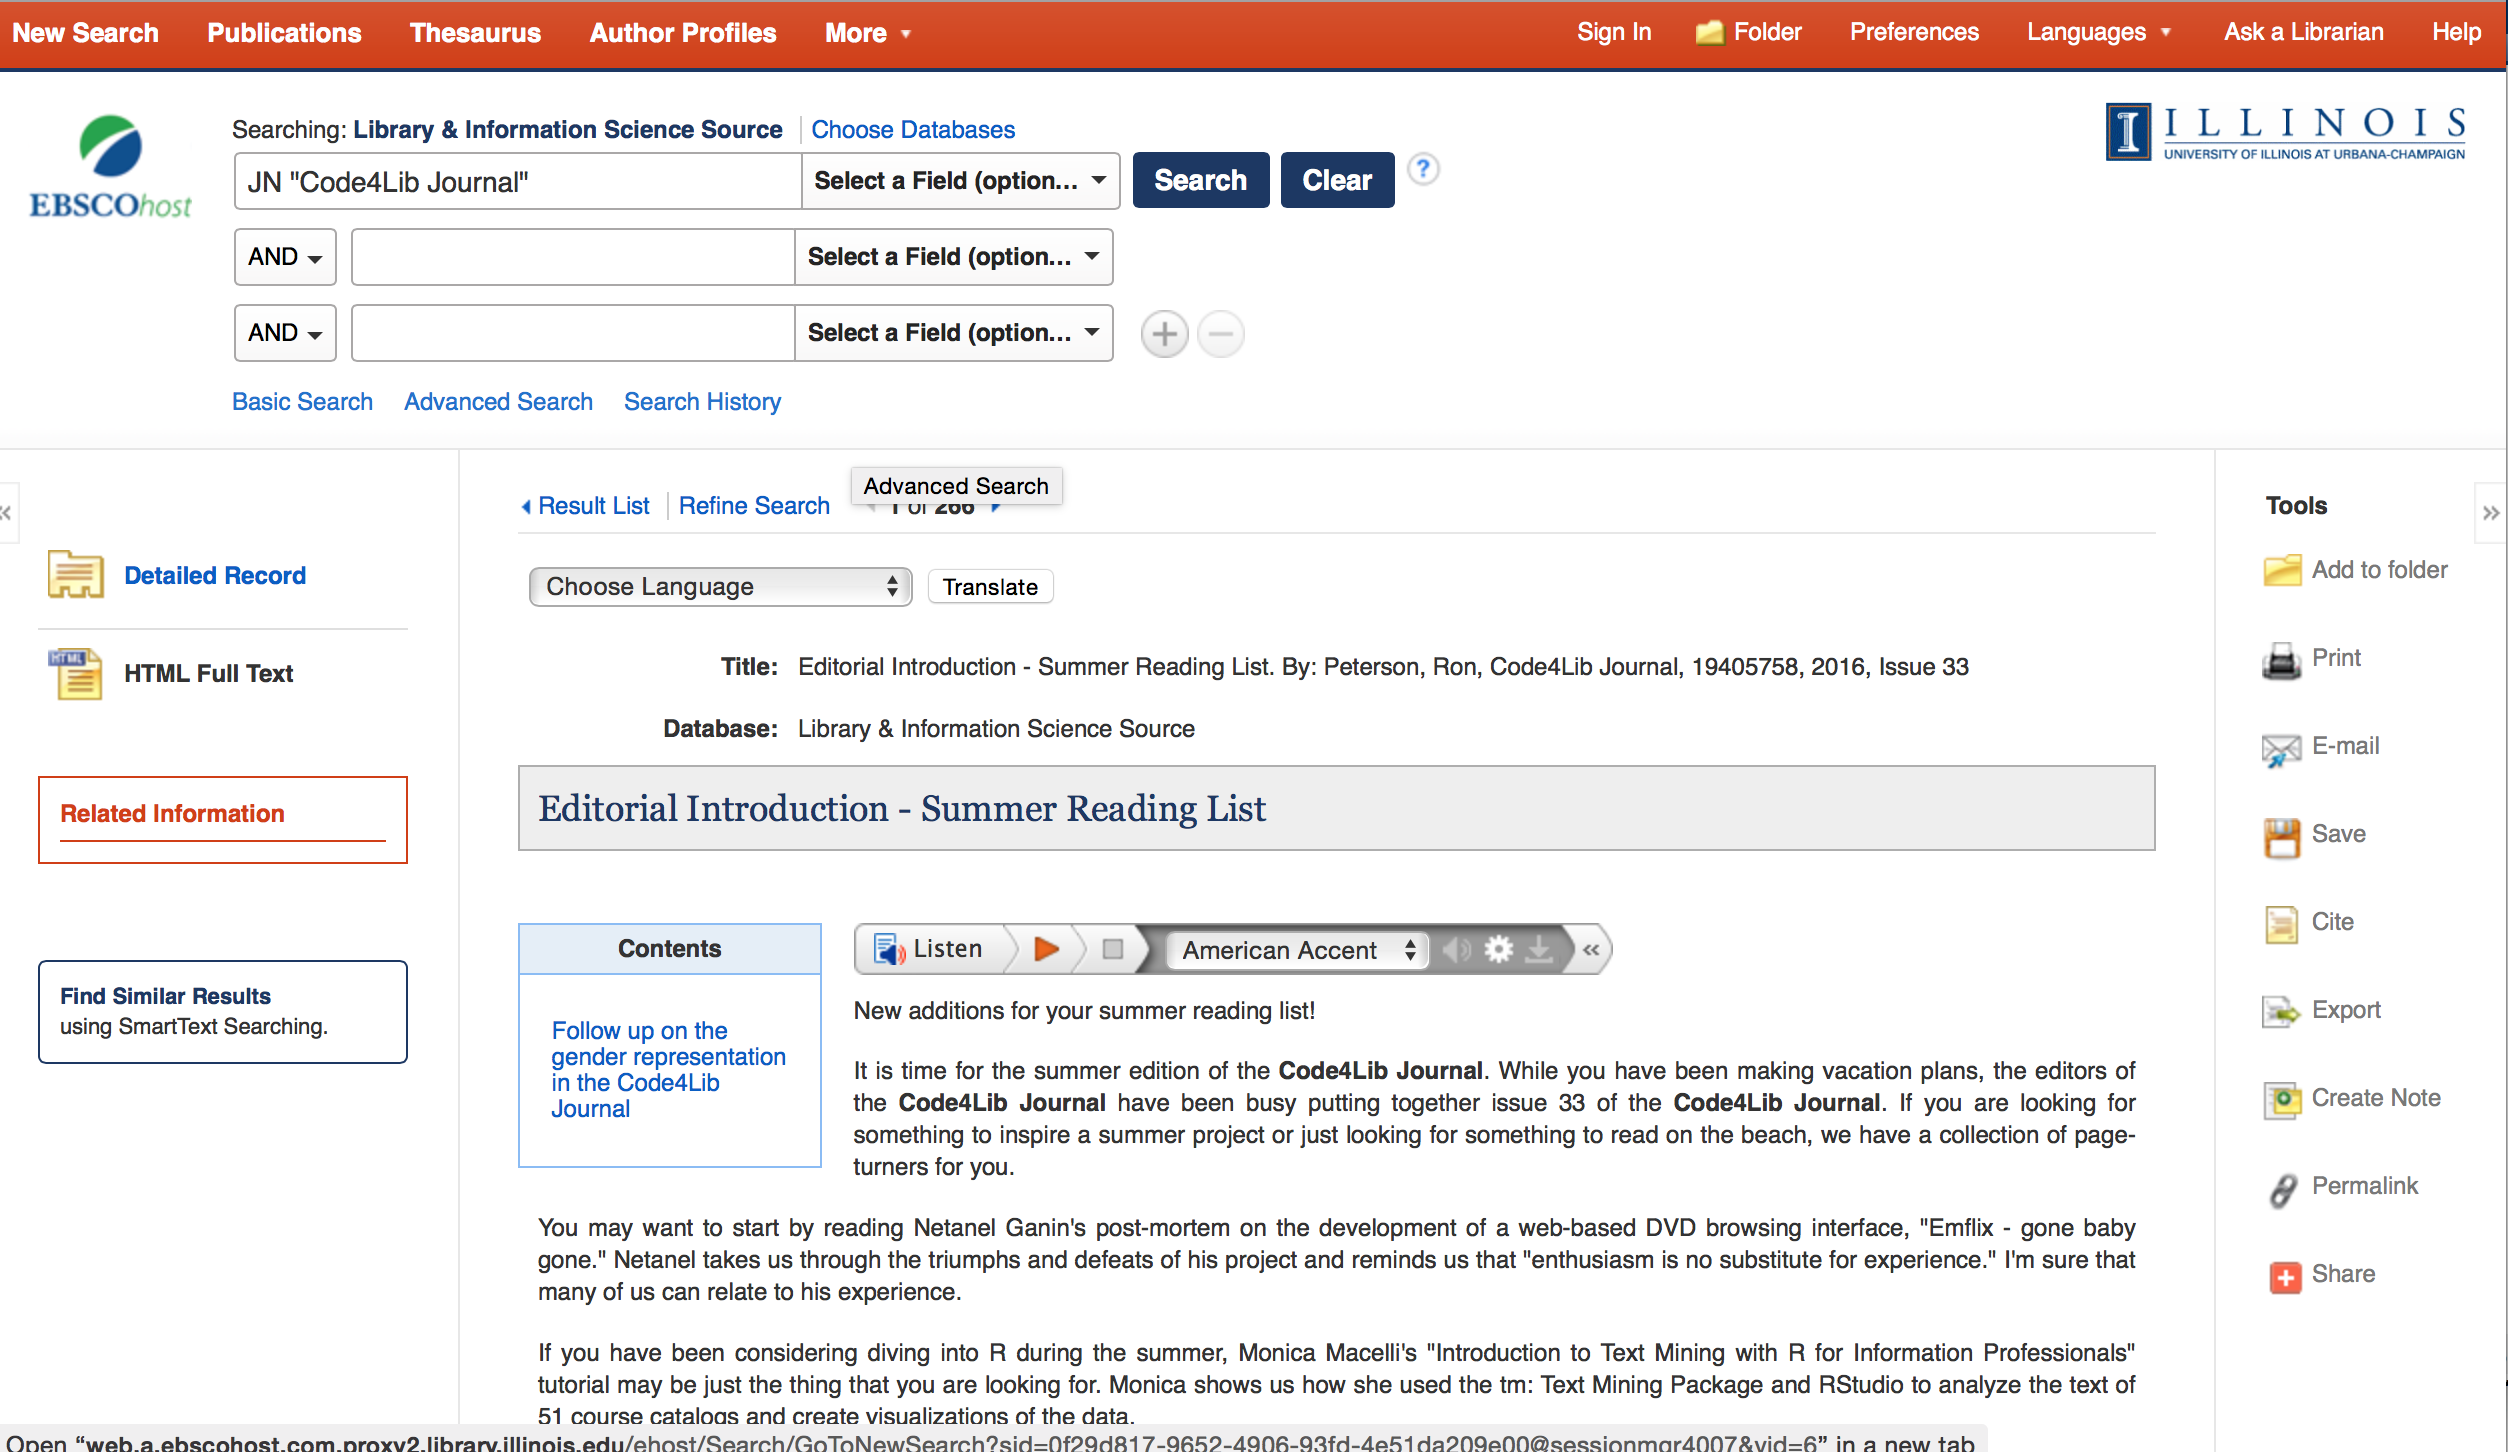Click the Listen button
This screenshot has width=2508, height=1452.
pyautogui.click(x=931, y=949)
